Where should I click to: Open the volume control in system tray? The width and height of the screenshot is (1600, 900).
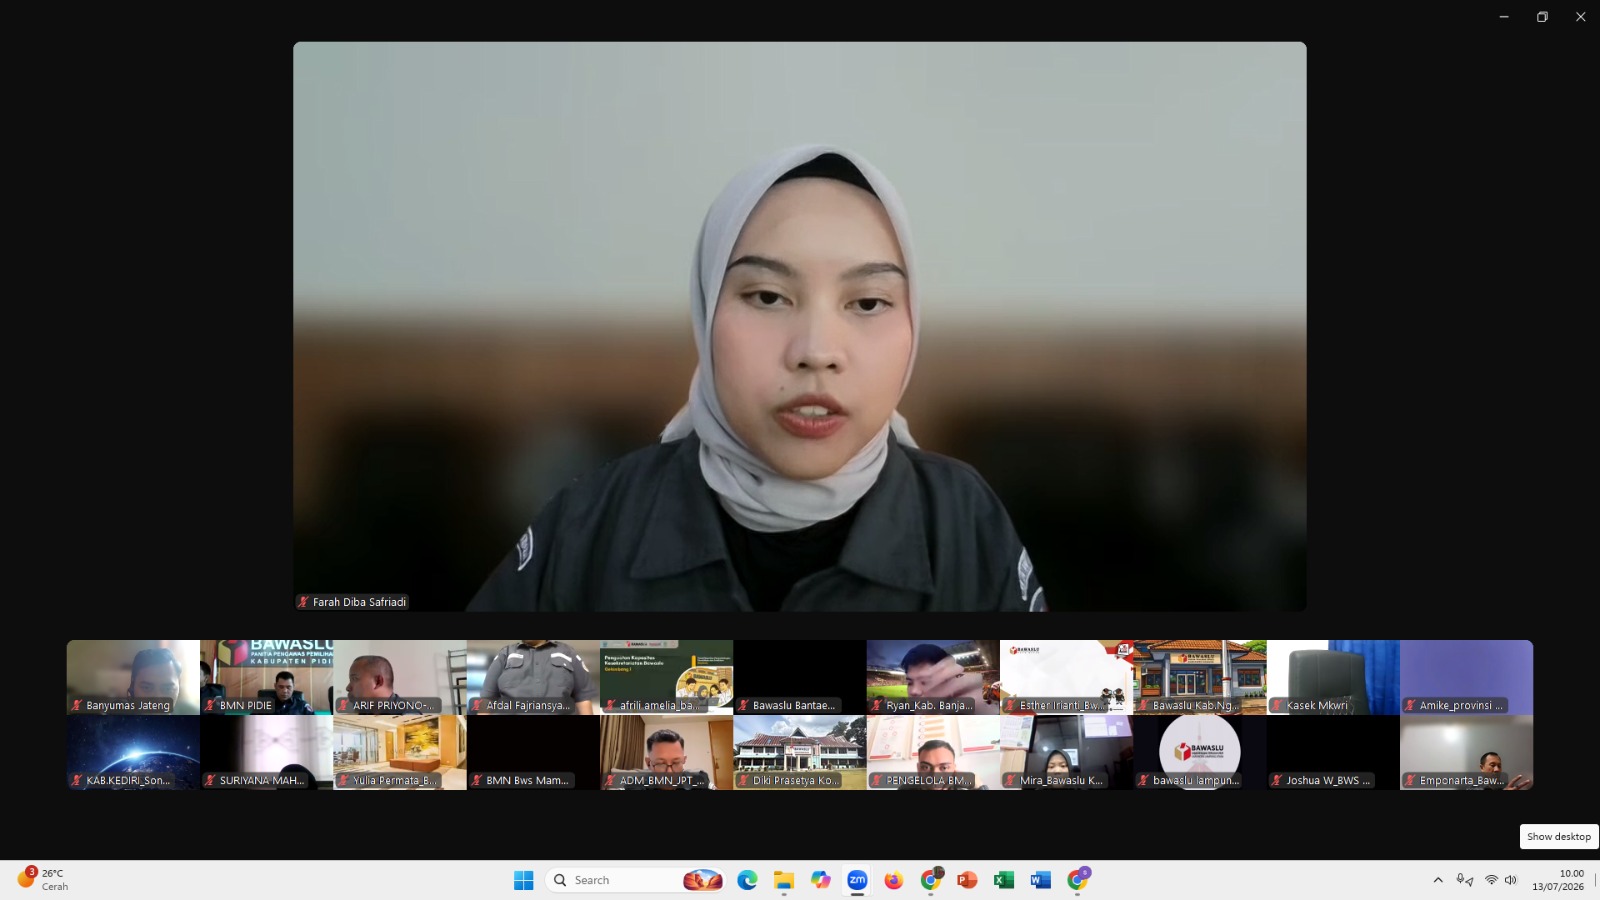click(1511, 880)
